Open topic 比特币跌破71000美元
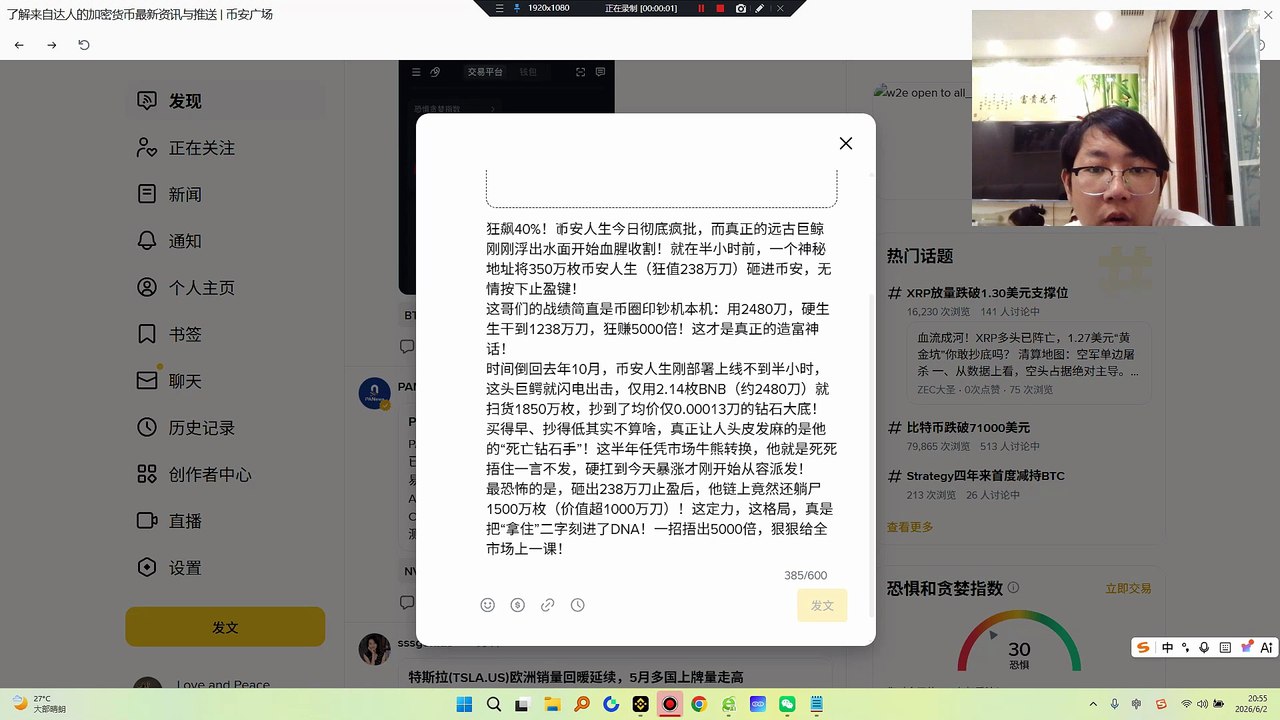 (x=968, y=428)
